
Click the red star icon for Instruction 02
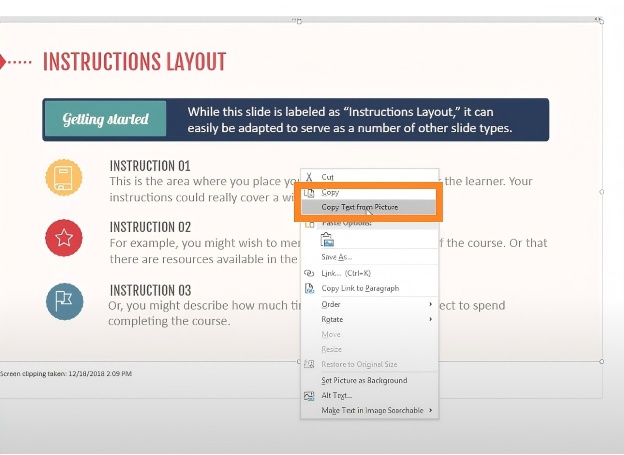coord(64,238)
